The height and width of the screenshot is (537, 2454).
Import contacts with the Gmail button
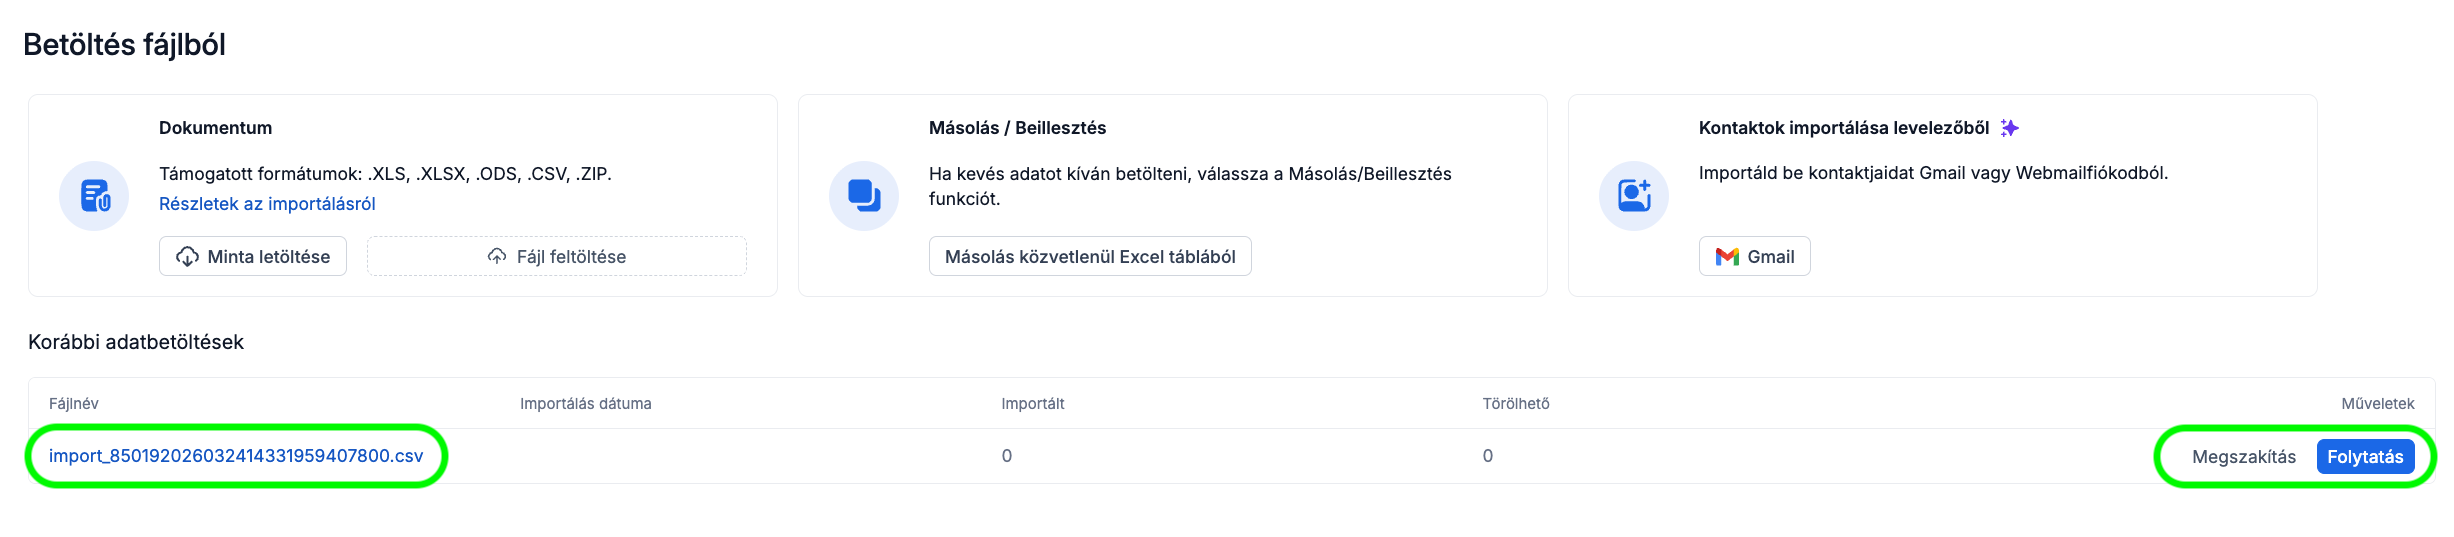coord(1754,257)
